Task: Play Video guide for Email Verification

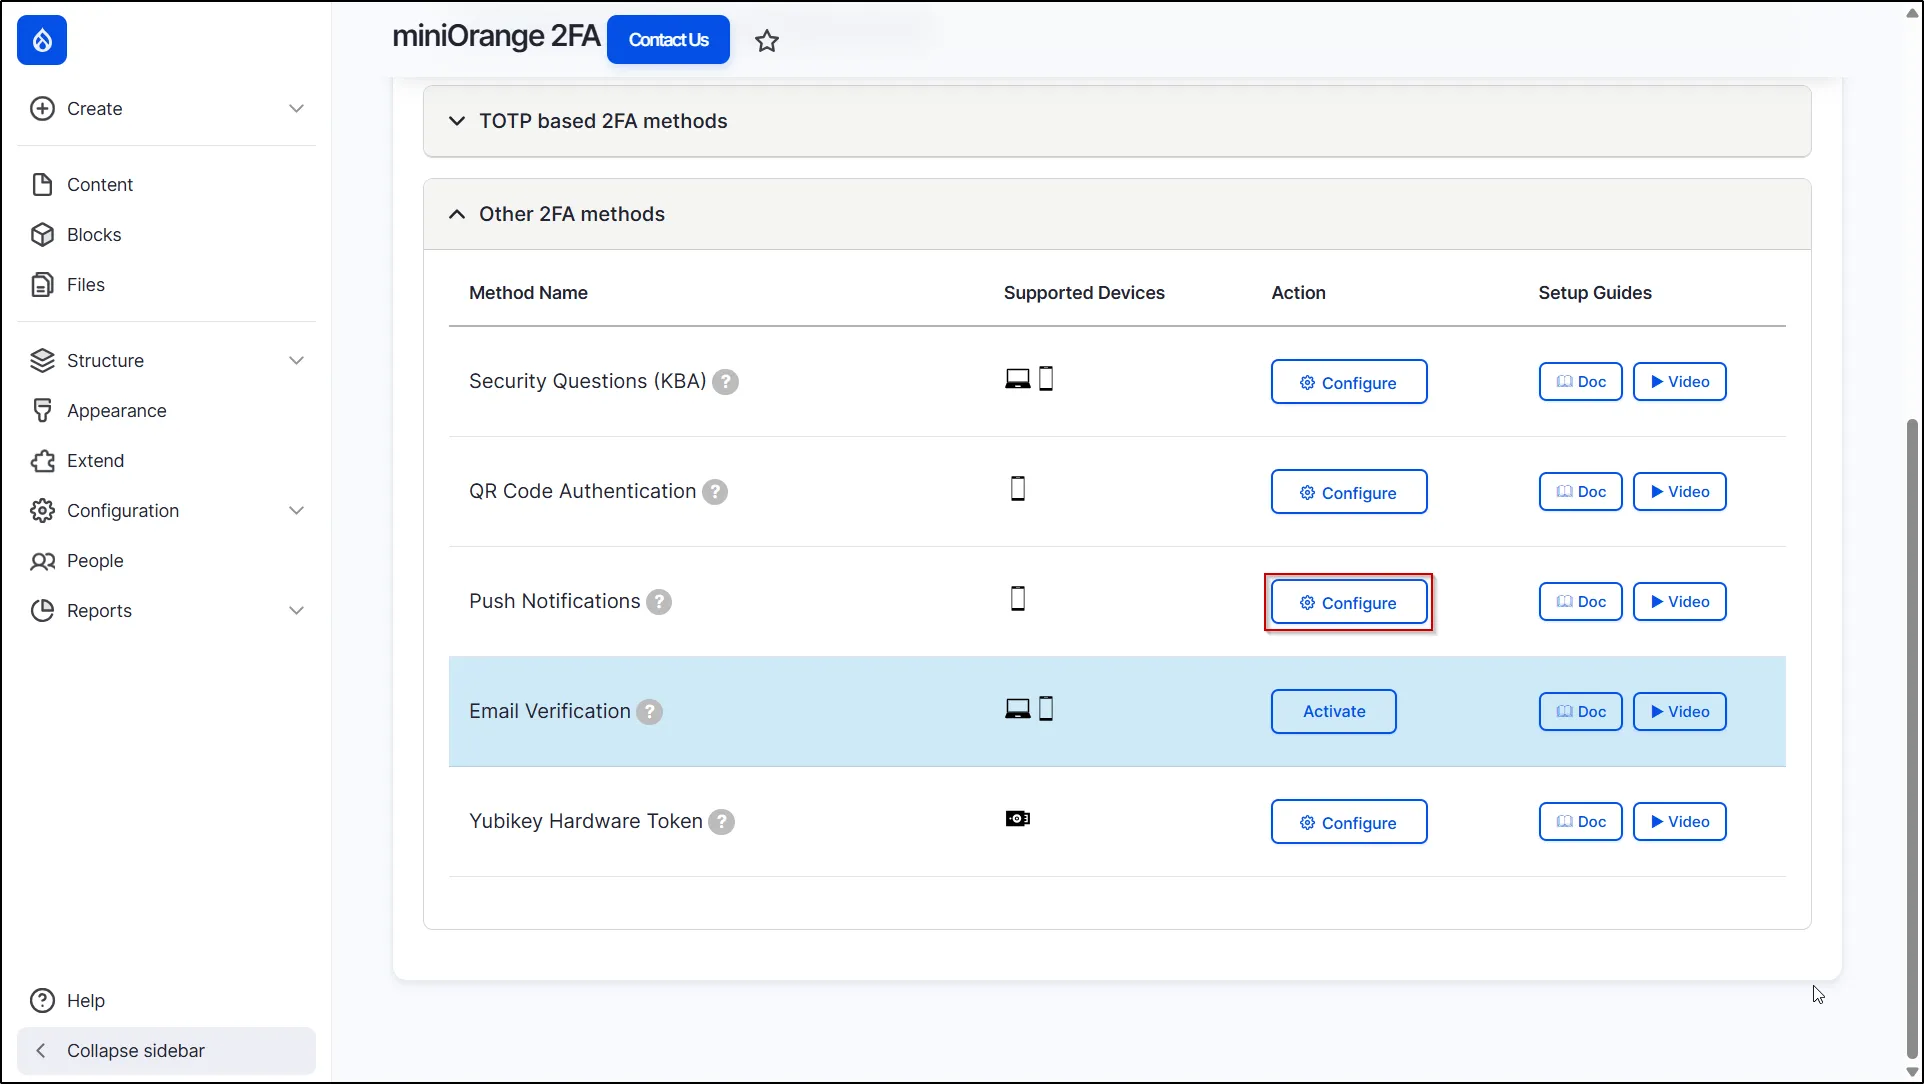Action: click(x=1680, y=712)
